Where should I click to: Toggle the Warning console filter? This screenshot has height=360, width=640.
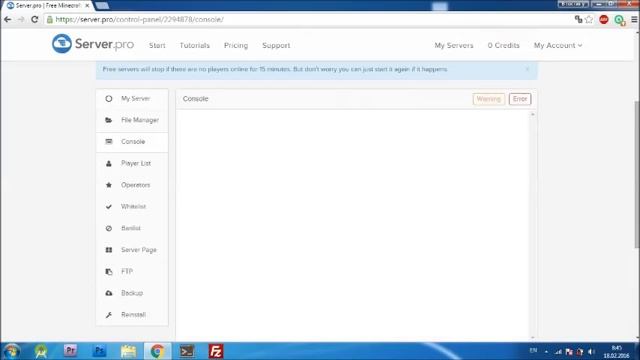coord(489,99)
